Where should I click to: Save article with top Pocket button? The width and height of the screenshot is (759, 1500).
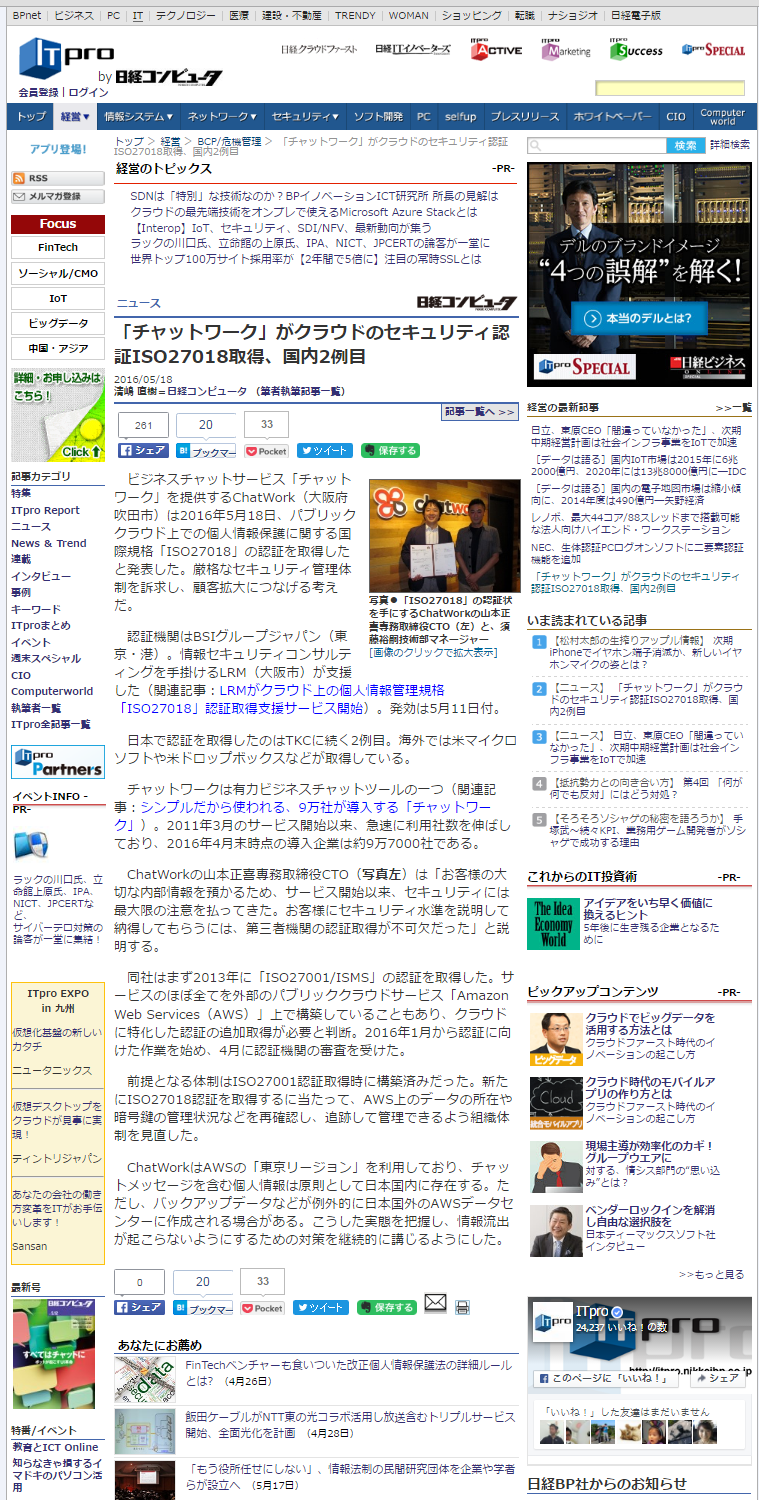click(x=266, y=451)
